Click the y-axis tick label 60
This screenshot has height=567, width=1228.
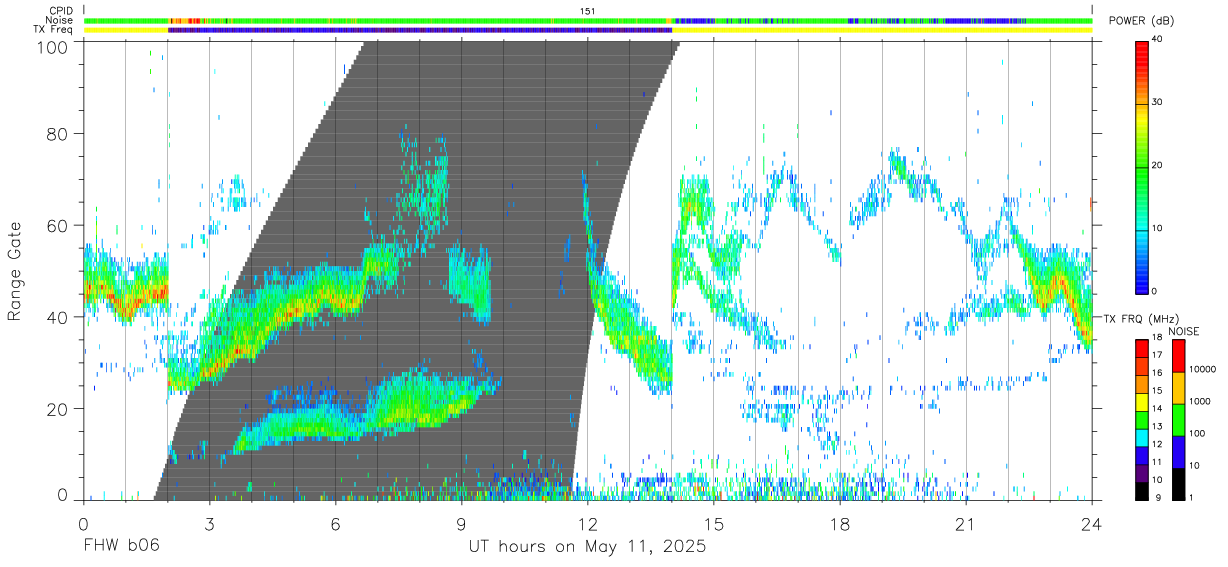click(x=59, y=226)
